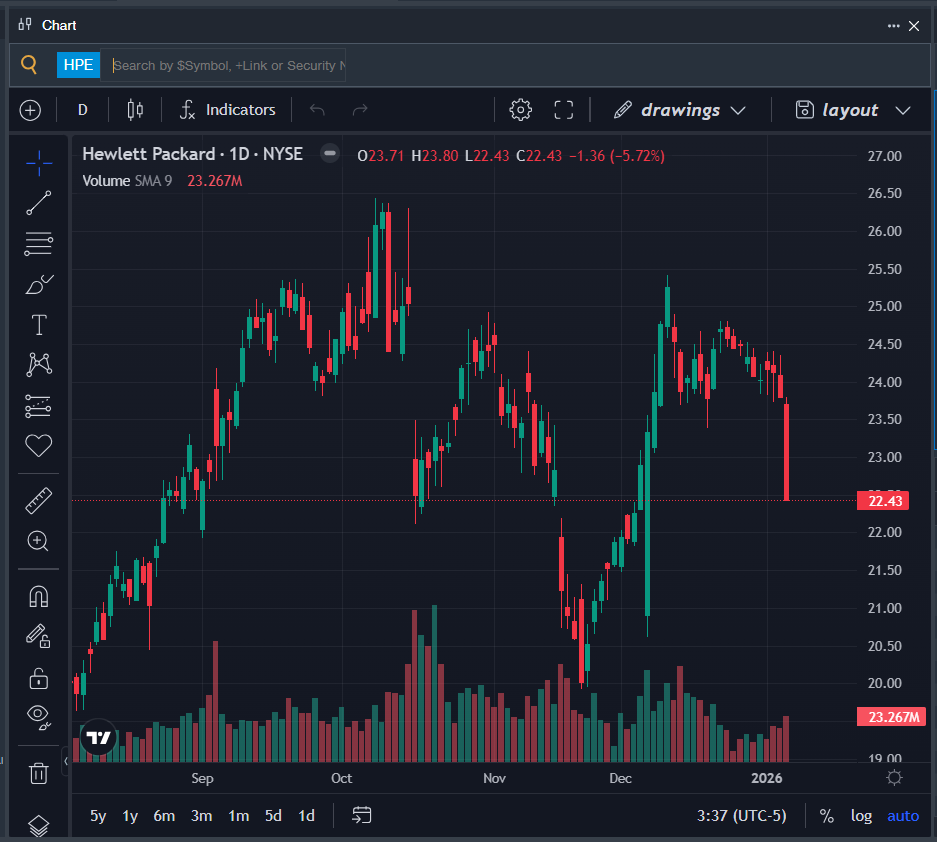Screen dimensions: 937x842
Task: Open the Object Tree panel icon
Action: click(38, 826)
